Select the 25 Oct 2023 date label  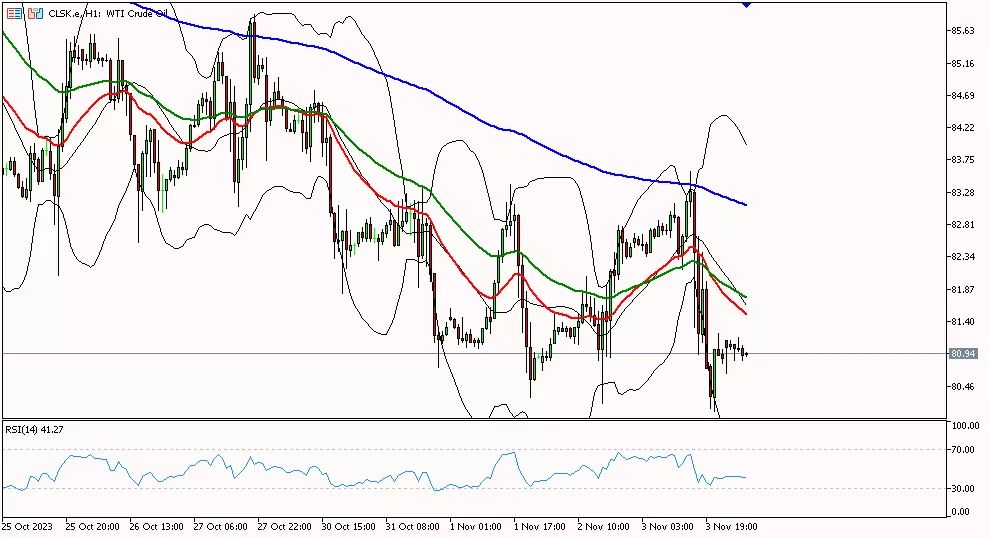coord(29,525)
